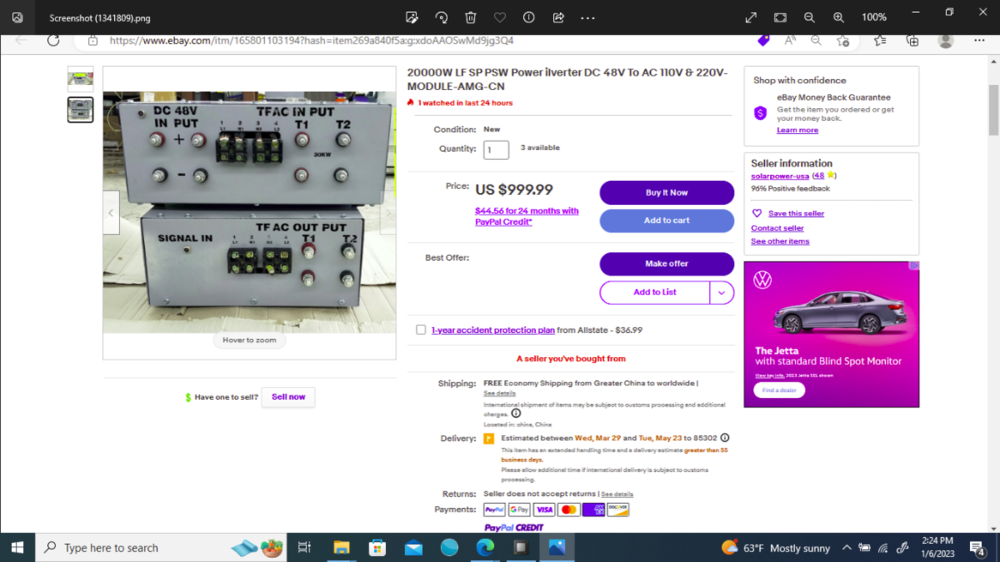Click the Sell now button
Viewport: 1000px width, 562px height.
click(288, 397)
